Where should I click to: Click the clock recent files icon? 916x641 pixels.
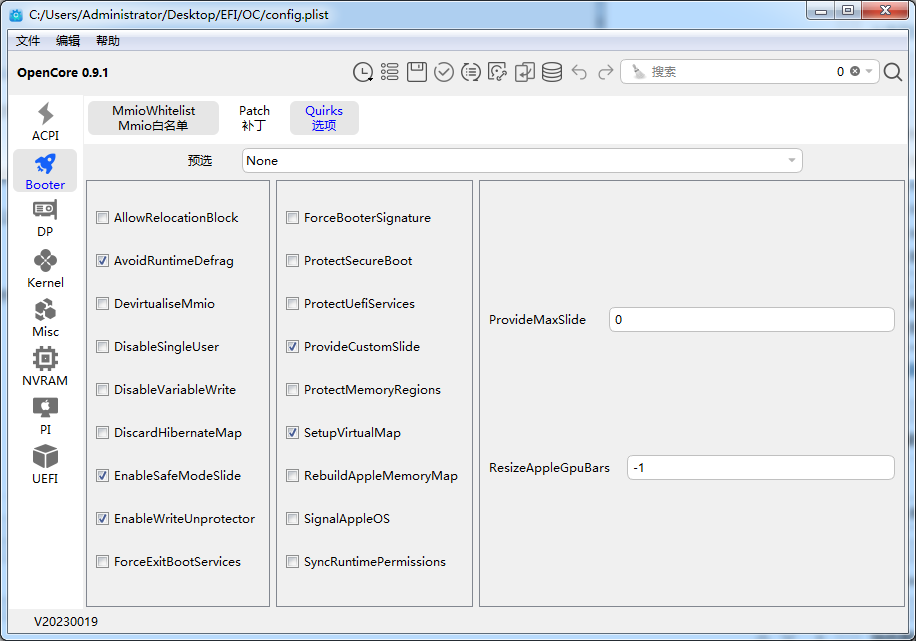[363, 72]
